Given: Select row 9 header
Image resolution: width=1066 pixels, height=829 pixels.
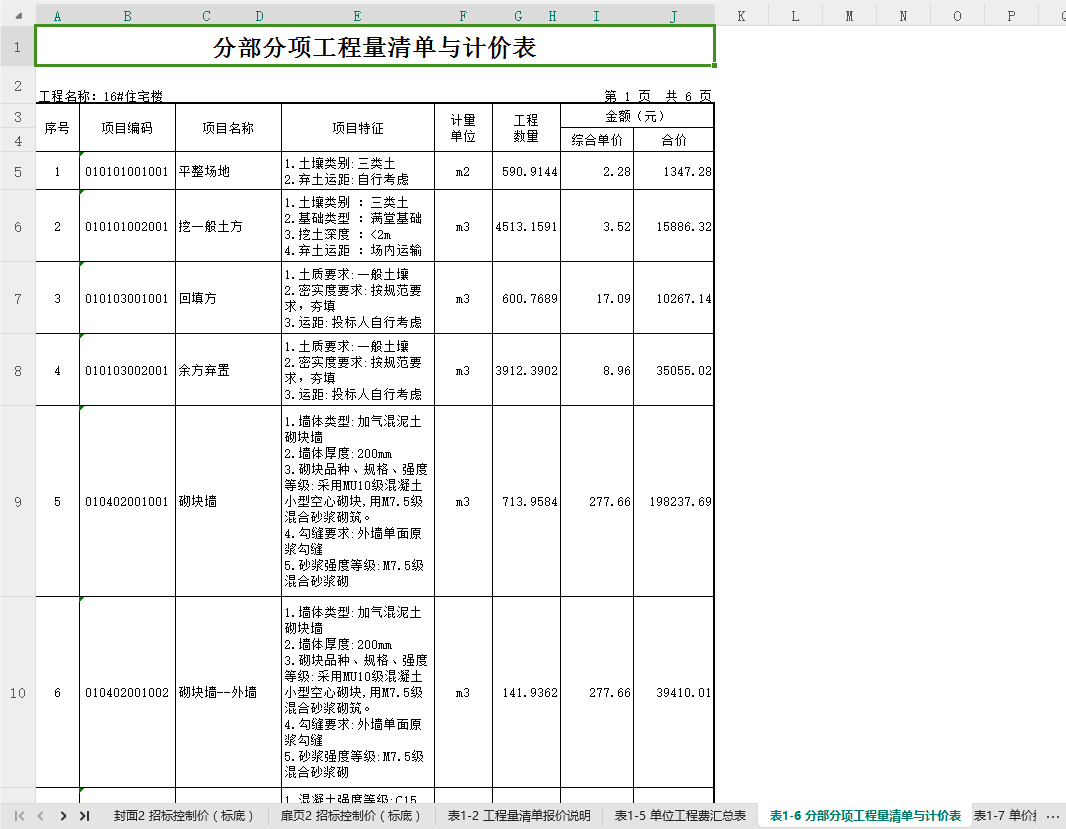Looking at the screenshot, I should pos(18,501).
